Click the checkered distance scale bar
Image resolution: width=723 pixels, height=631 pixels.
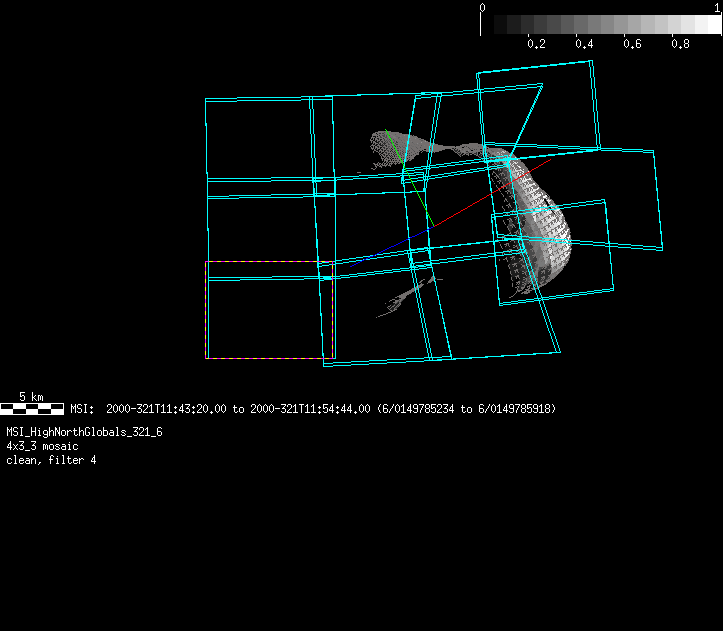click(x=32, y=409)
